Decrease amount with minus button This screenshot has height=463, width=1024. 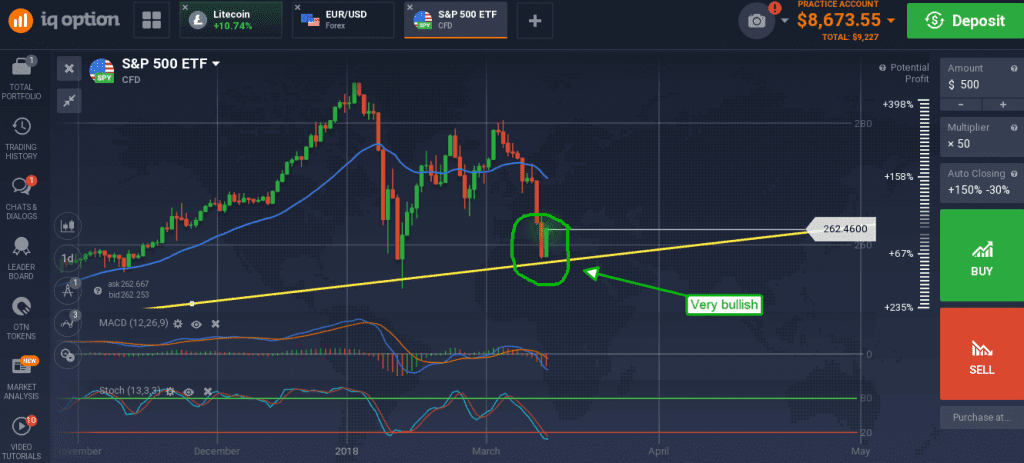tap(960, 105)
